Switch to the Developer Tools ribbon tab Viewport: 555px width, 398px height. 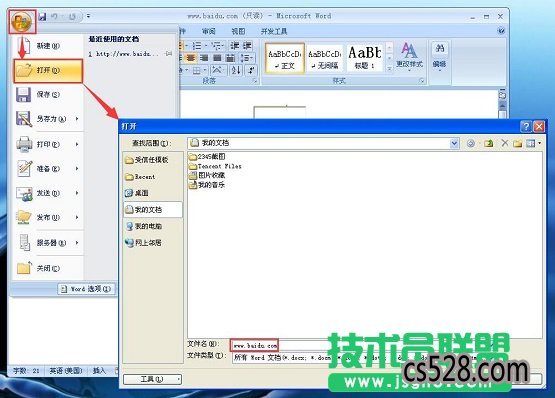click(274, 31)
